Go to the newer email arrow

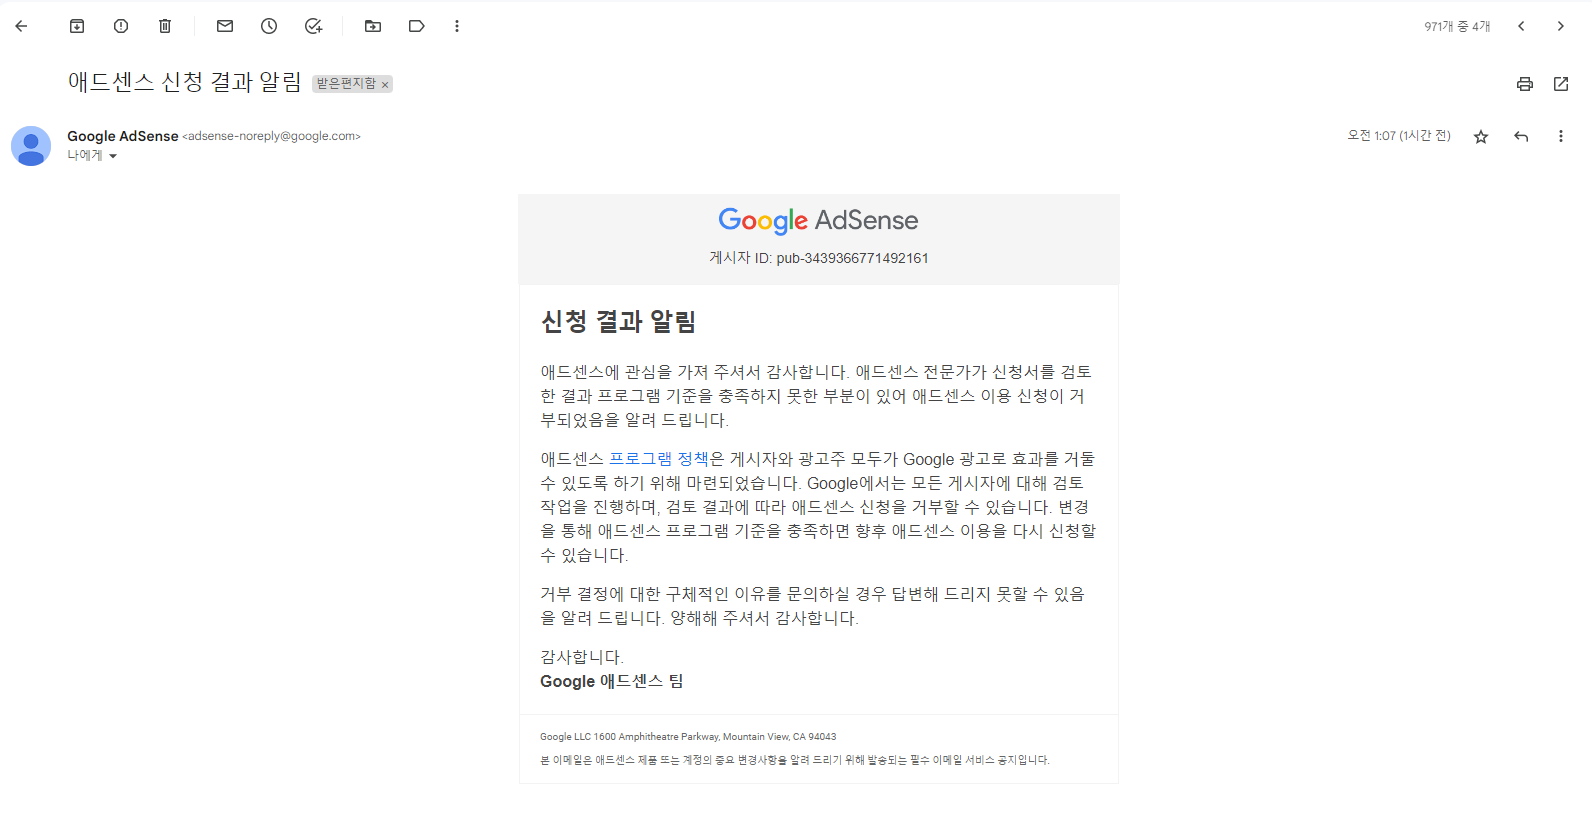point(1521,26)
